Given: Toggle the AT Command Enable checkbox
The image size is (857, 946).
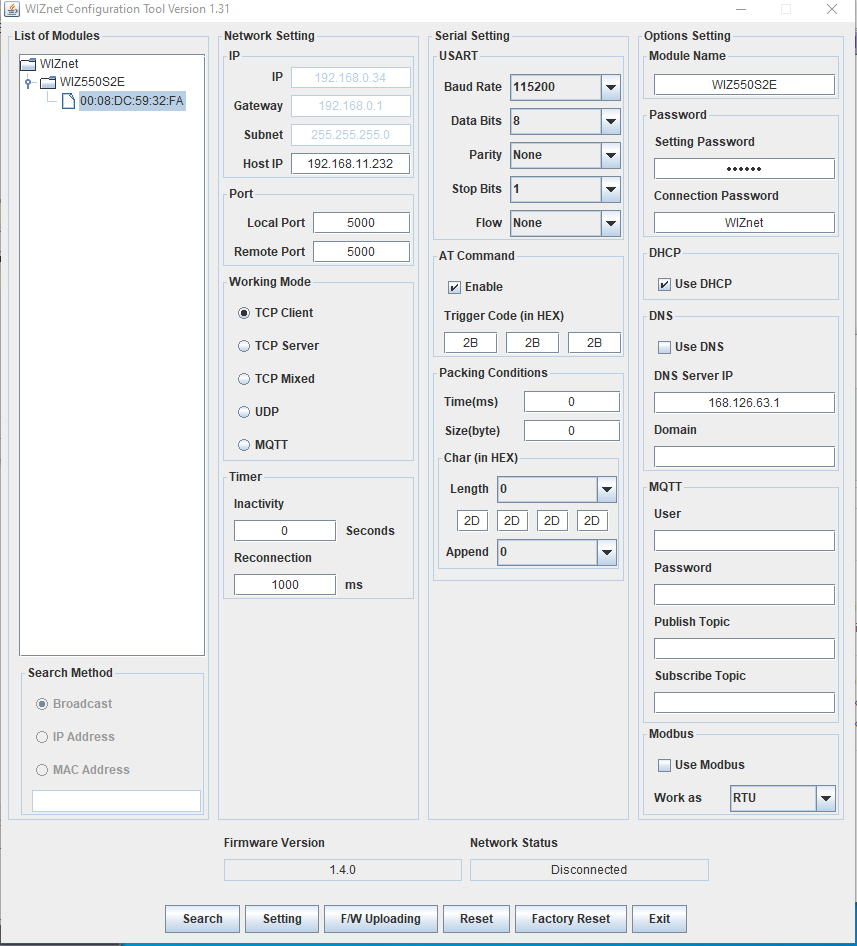Looking at the screenshot, I should [454, 287].
